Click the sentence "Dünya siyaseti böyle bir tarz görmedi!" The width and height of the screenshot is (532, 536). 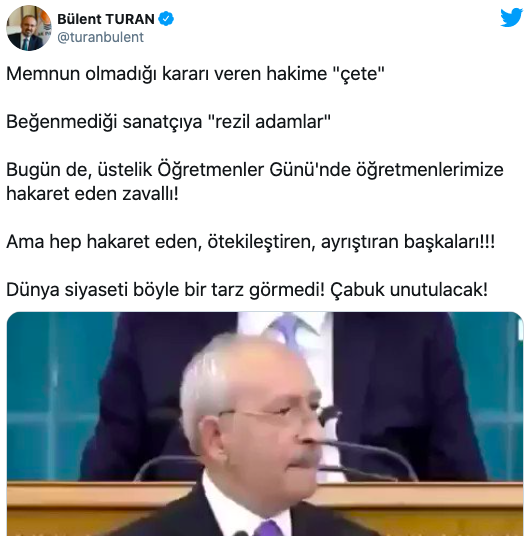165,290
